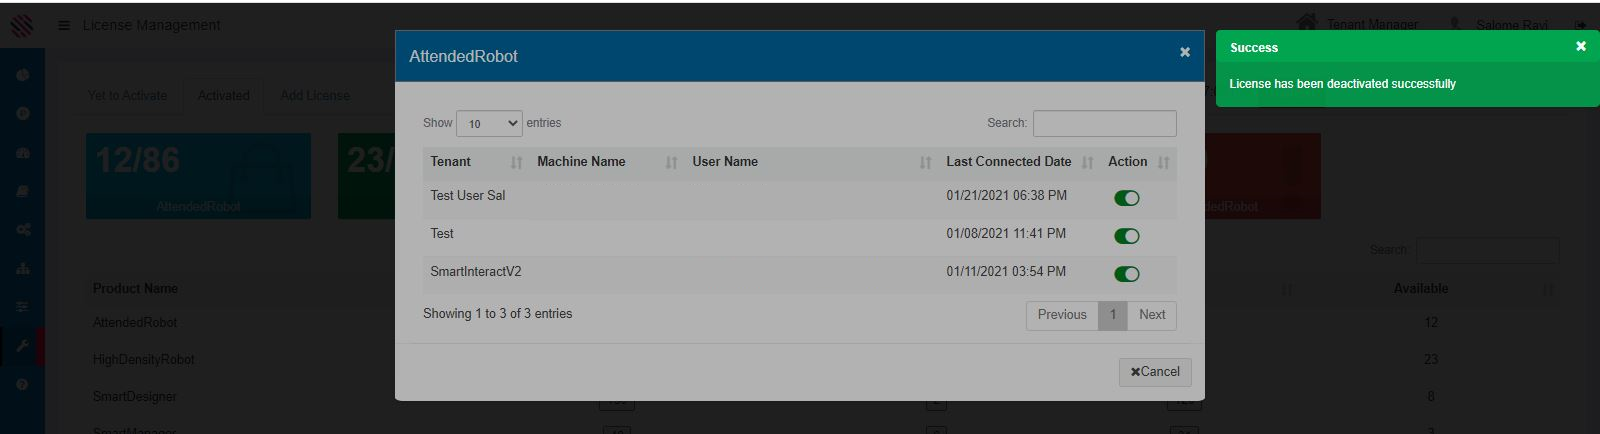Switch to the Add License tab

(315, 95)
